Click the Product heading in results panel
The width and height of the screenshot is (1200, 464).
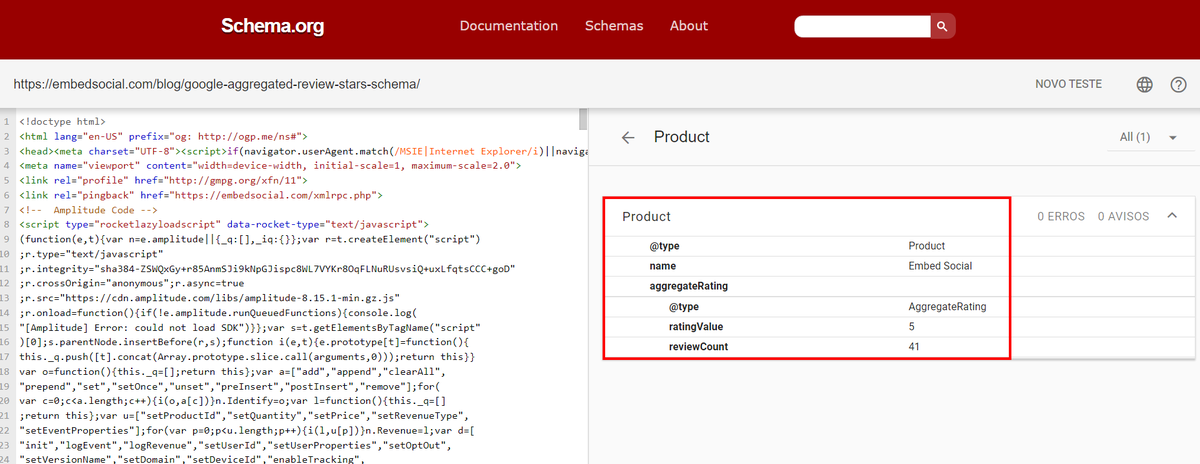coord(646,216)
